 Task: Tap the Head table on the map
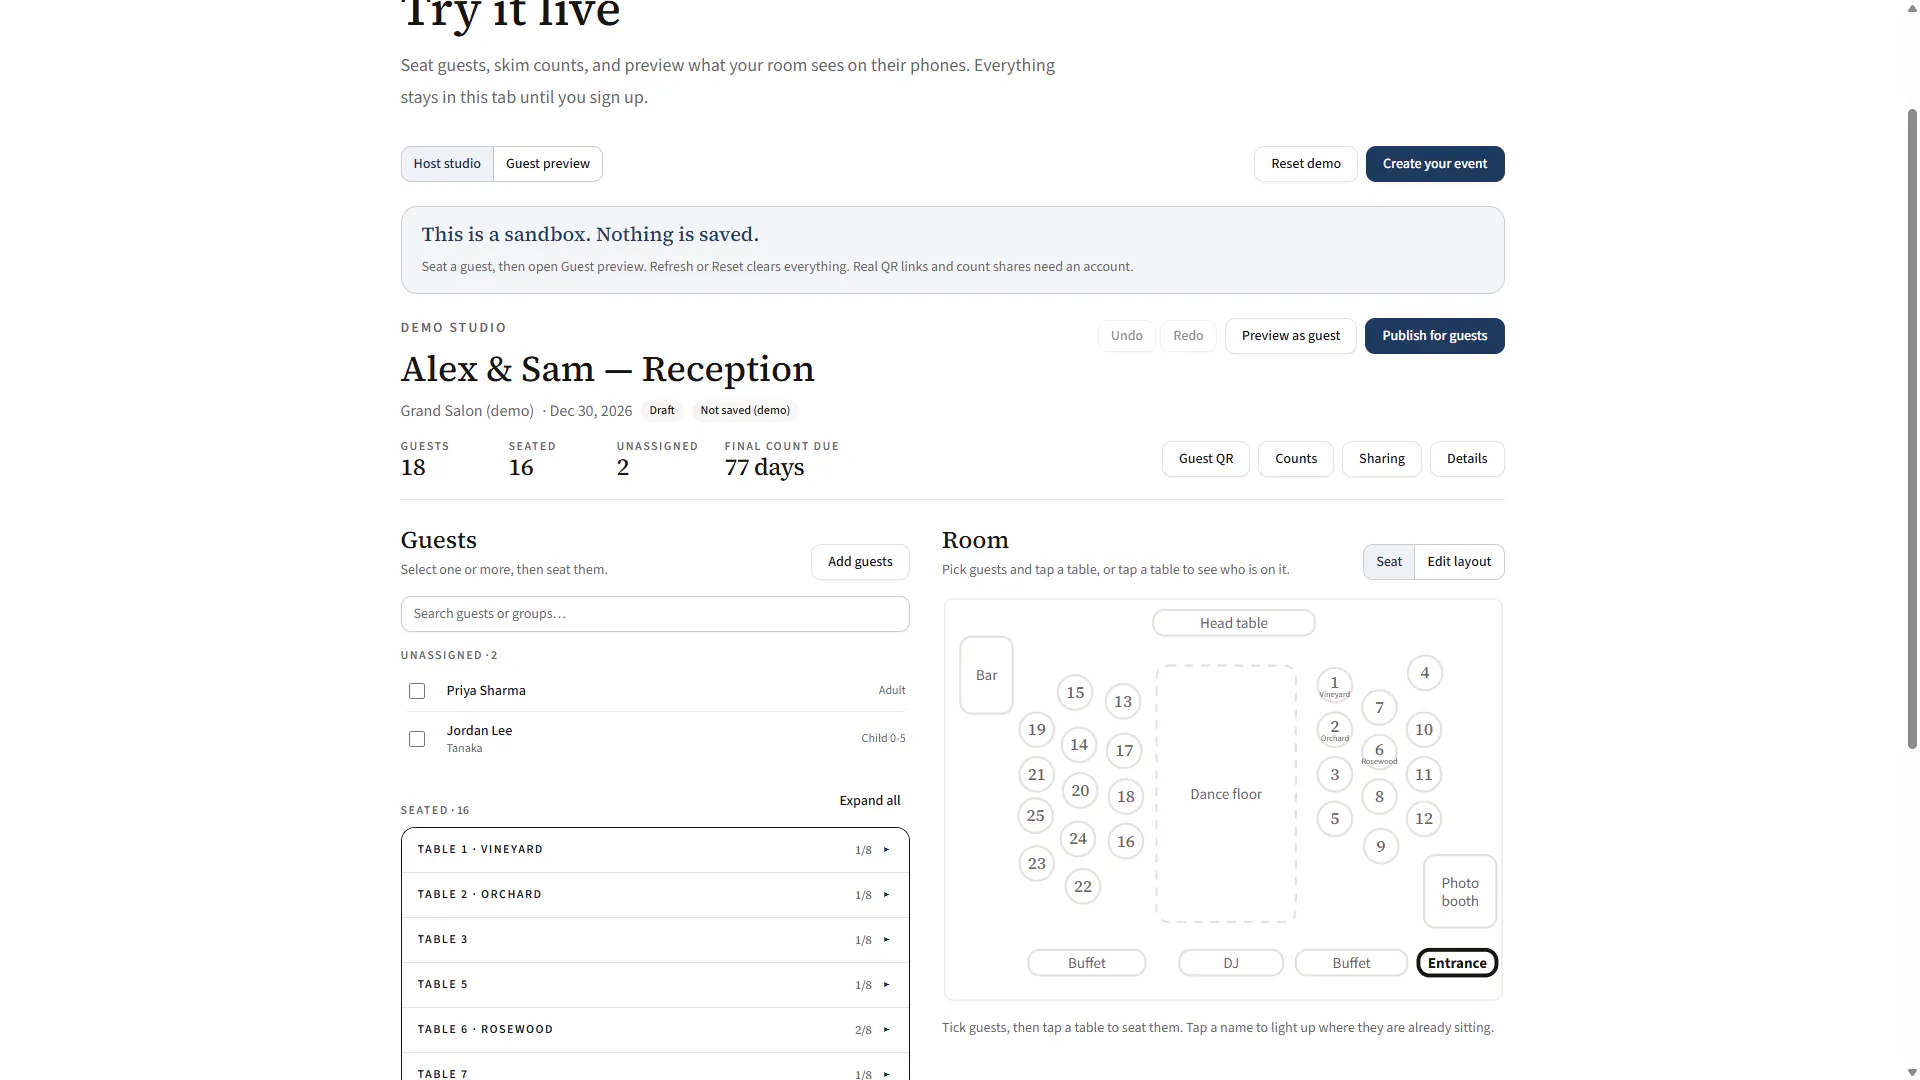[x=1233, y=623]
